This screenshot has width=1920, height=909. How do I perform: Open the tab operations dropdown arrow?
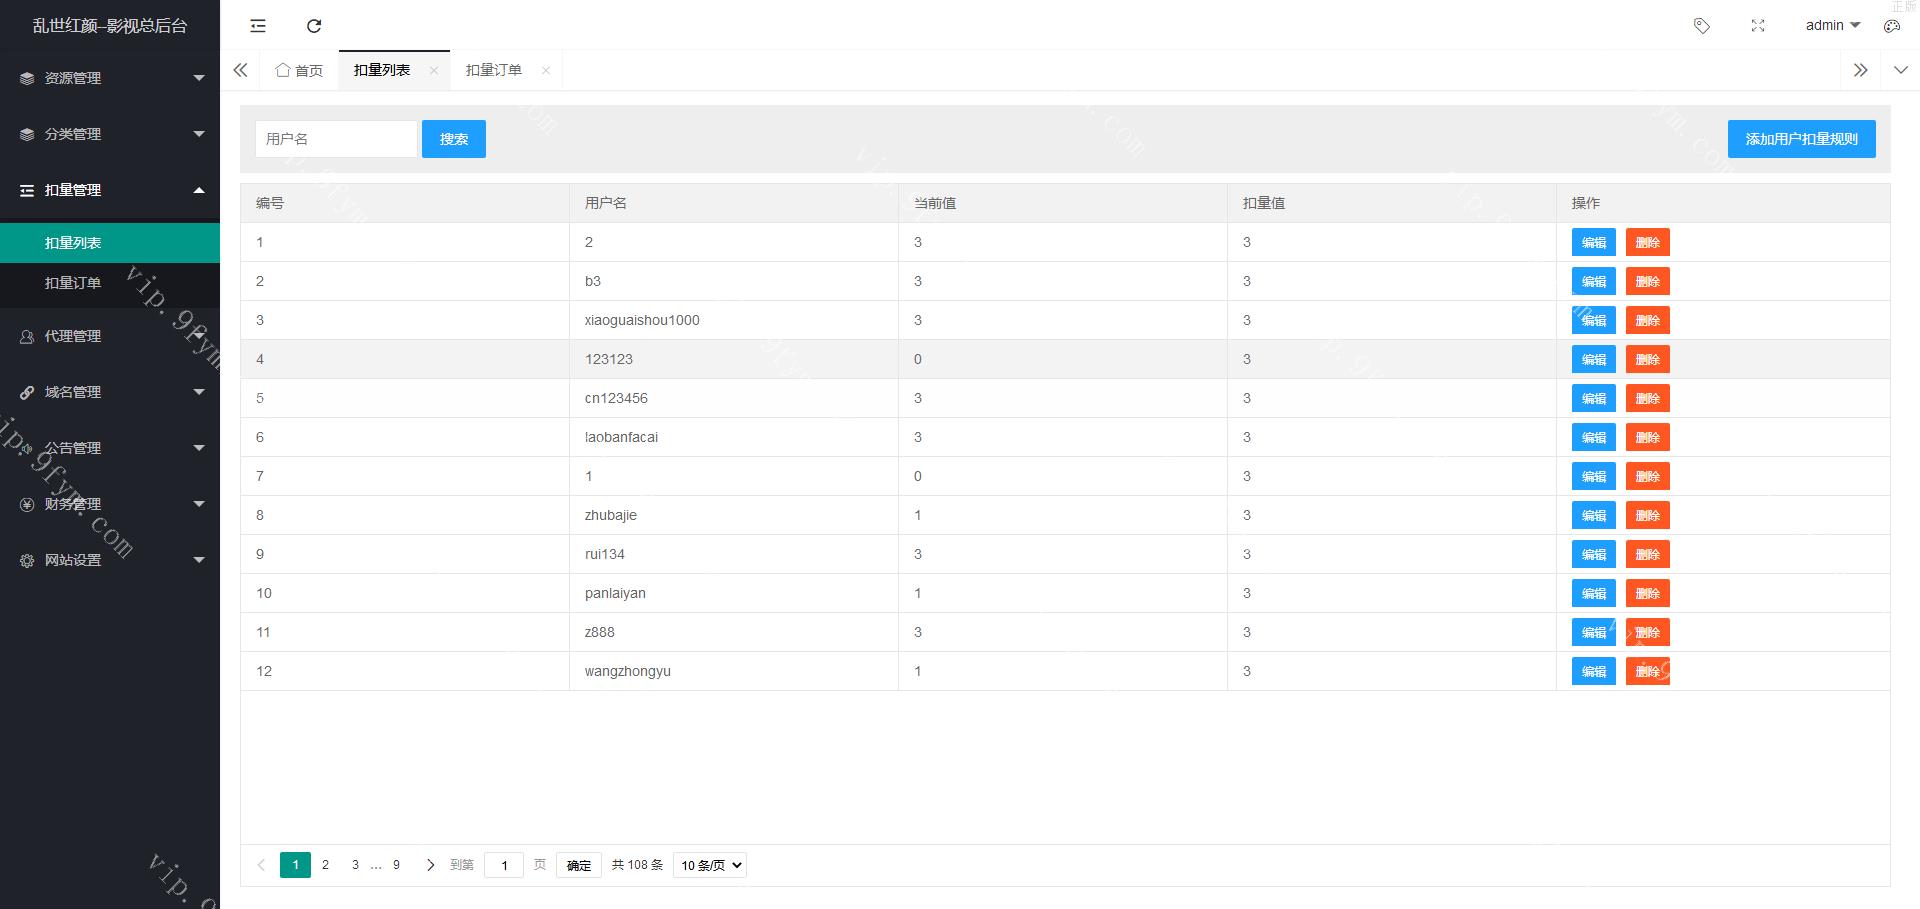[x=1900, y=70]
